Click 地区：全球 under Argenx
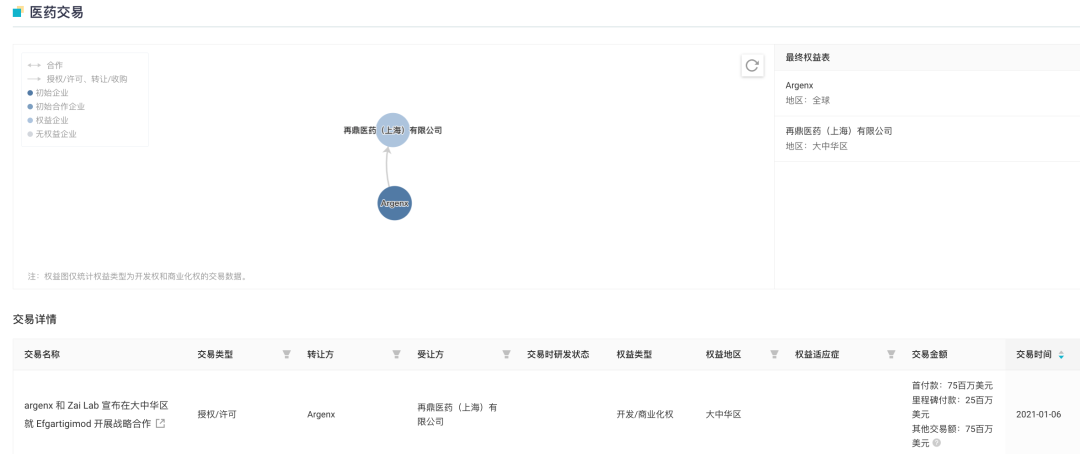The height and width of the screenshot is (454, 1080). [808, 101]
